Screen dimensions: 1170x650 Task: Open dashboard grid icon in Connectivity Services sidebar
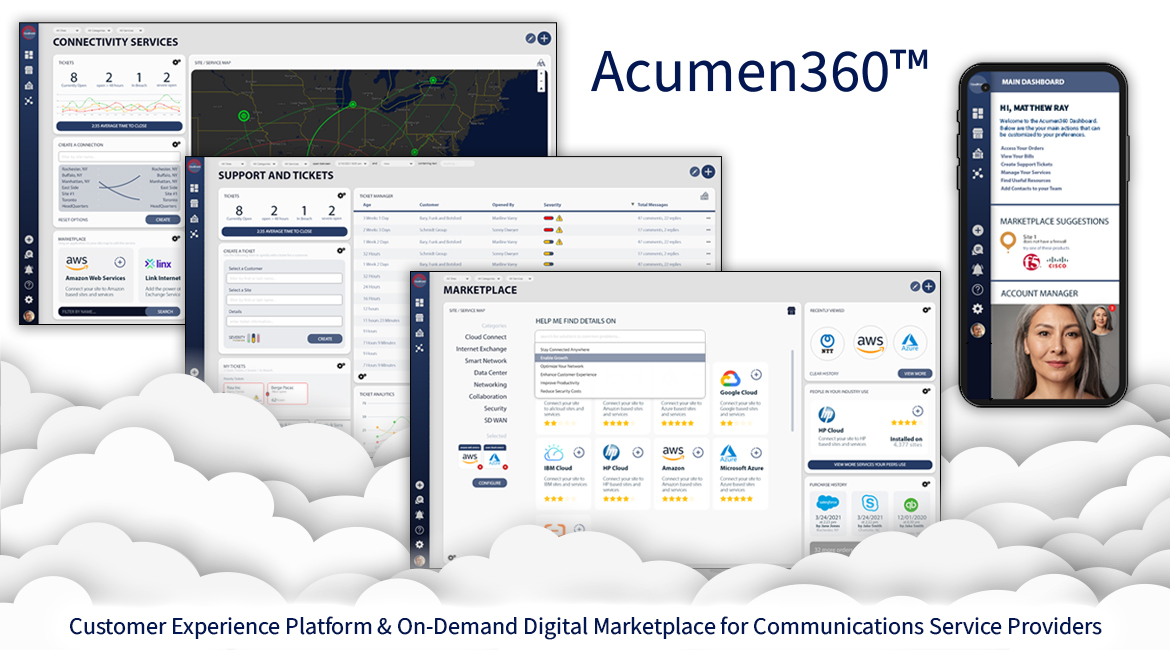(x=28, y=54)
